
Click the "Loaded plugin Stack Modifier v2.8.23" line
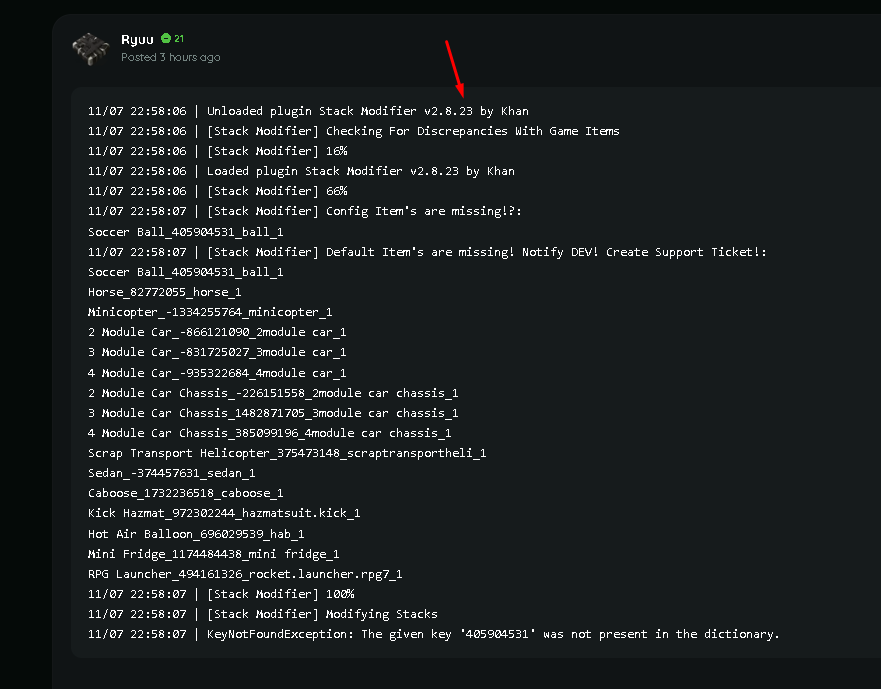[x=301, y=171]
